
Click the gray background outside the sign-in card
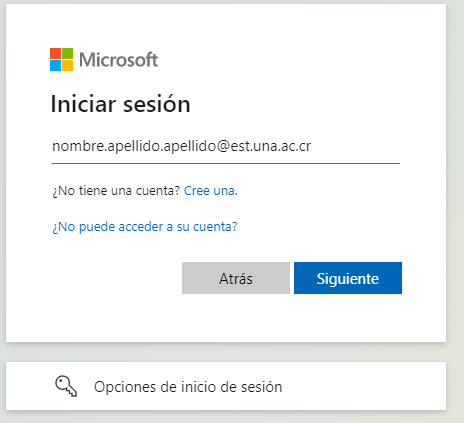tap(455, 200)
